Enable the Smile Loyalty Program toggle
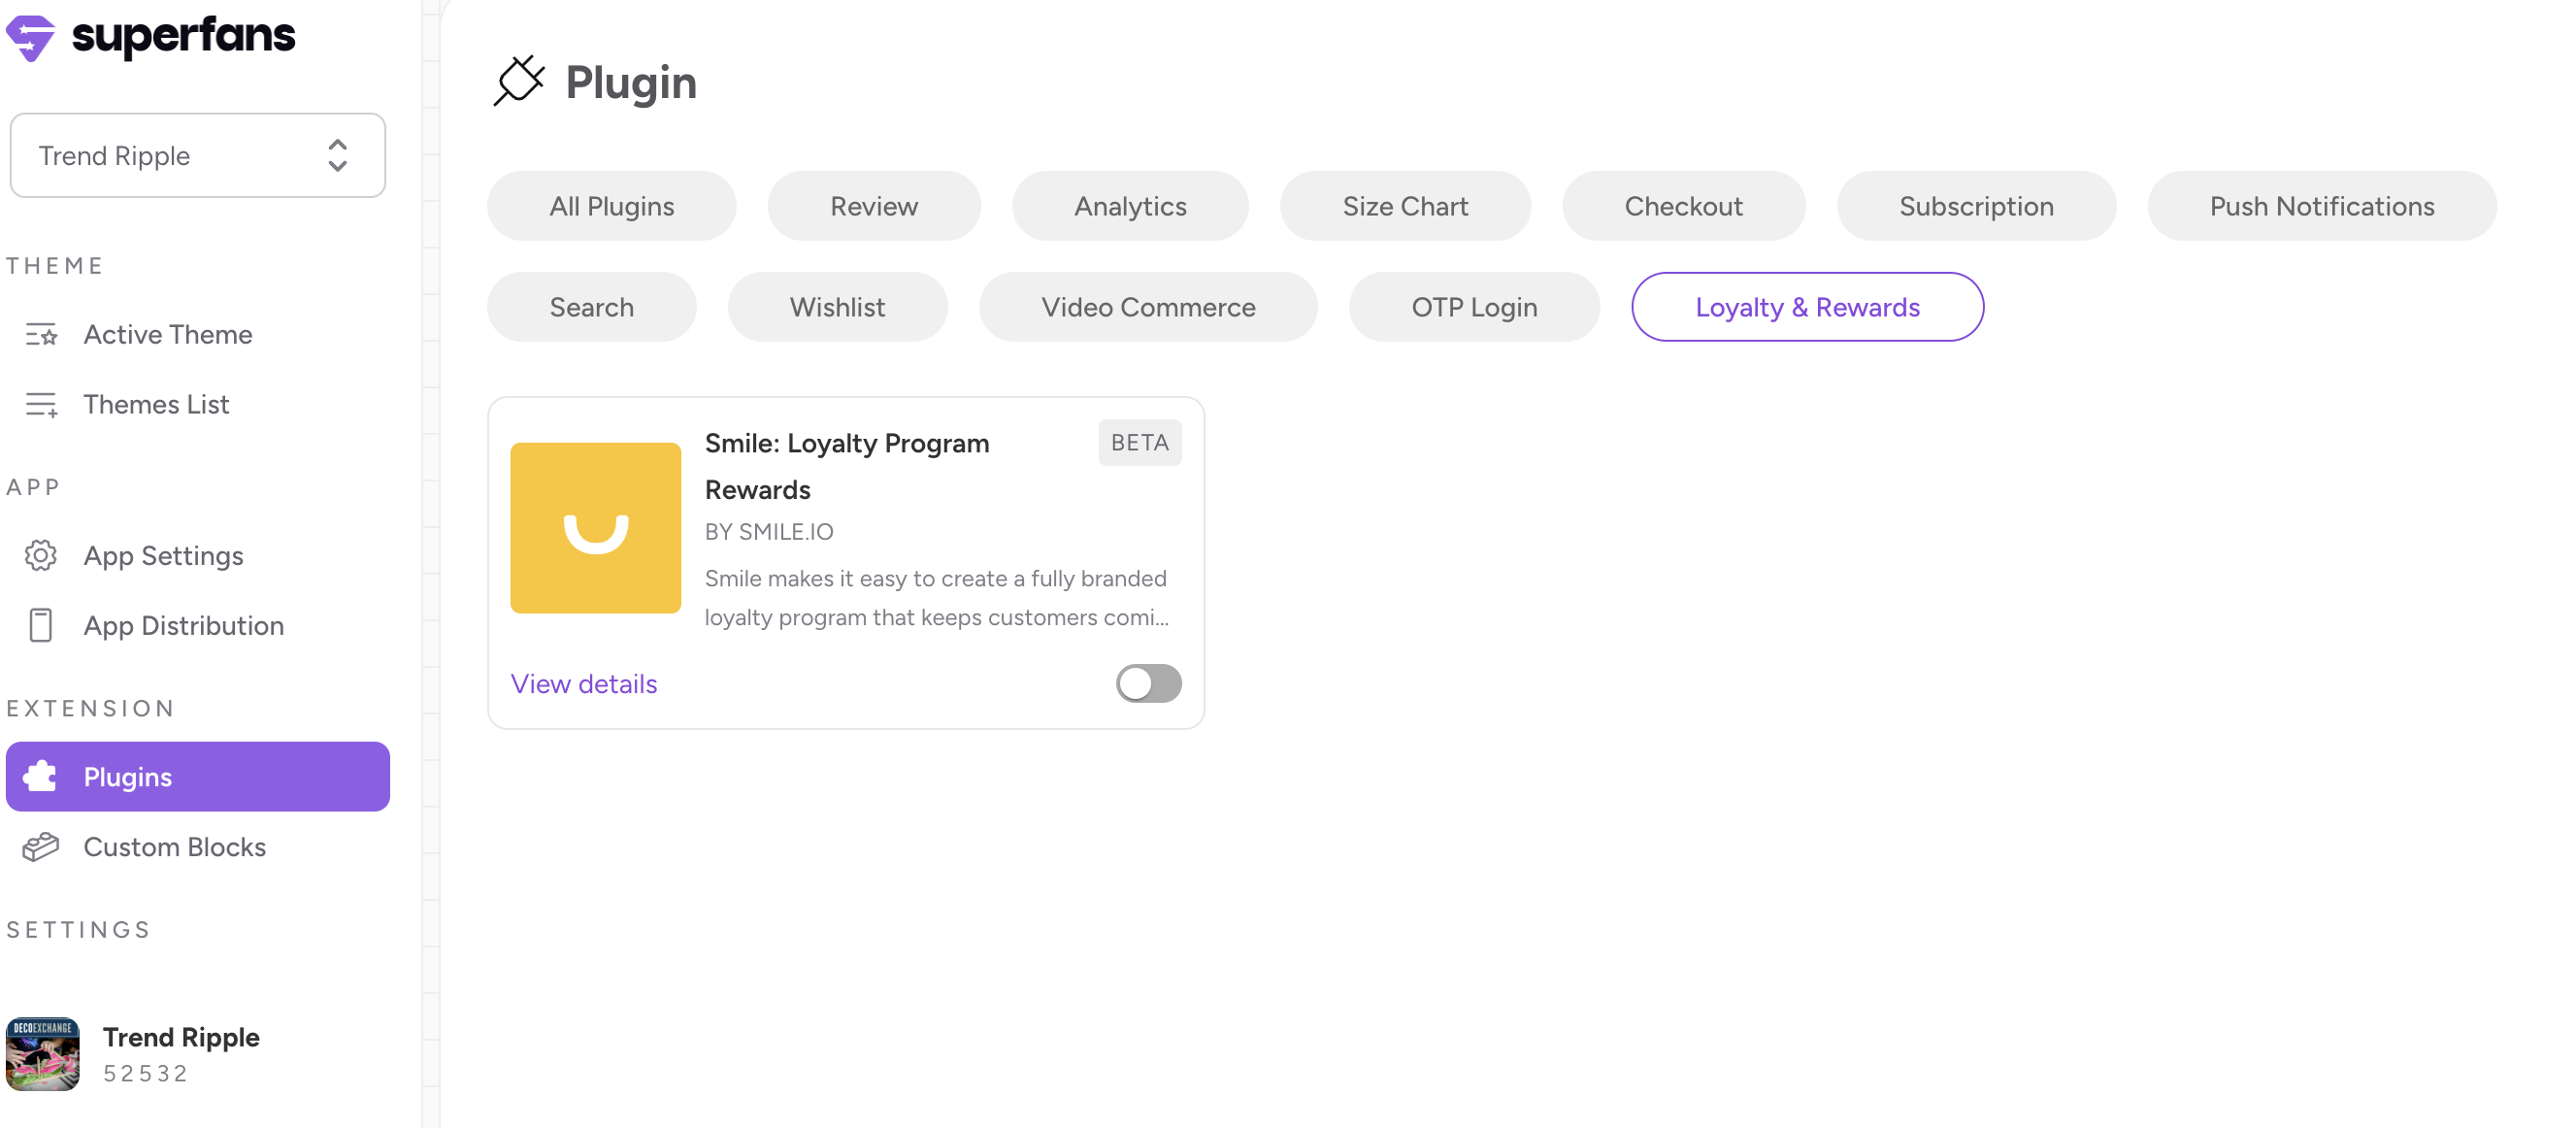 [1148, 683]
